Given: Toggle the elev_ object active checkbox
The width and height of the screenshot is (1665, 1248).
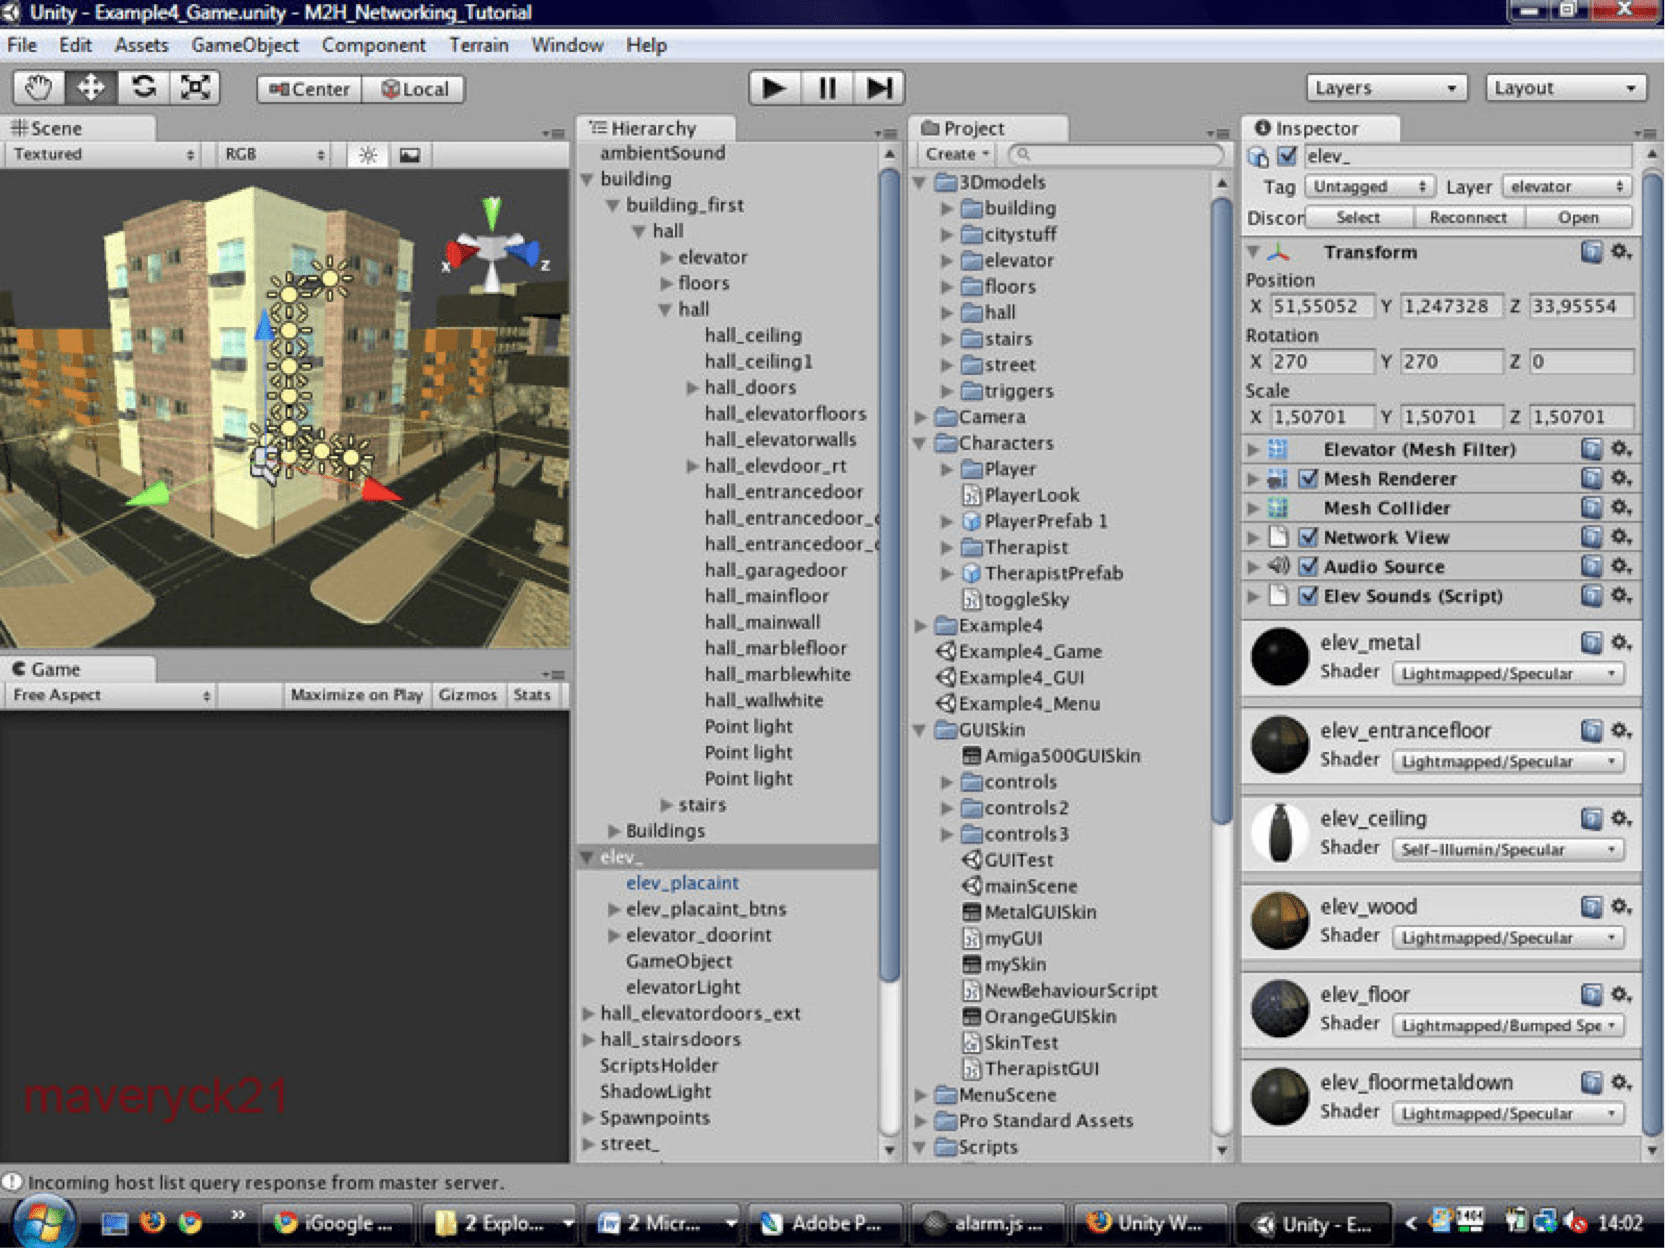Looking at the screenshot, I should 1287,156.
